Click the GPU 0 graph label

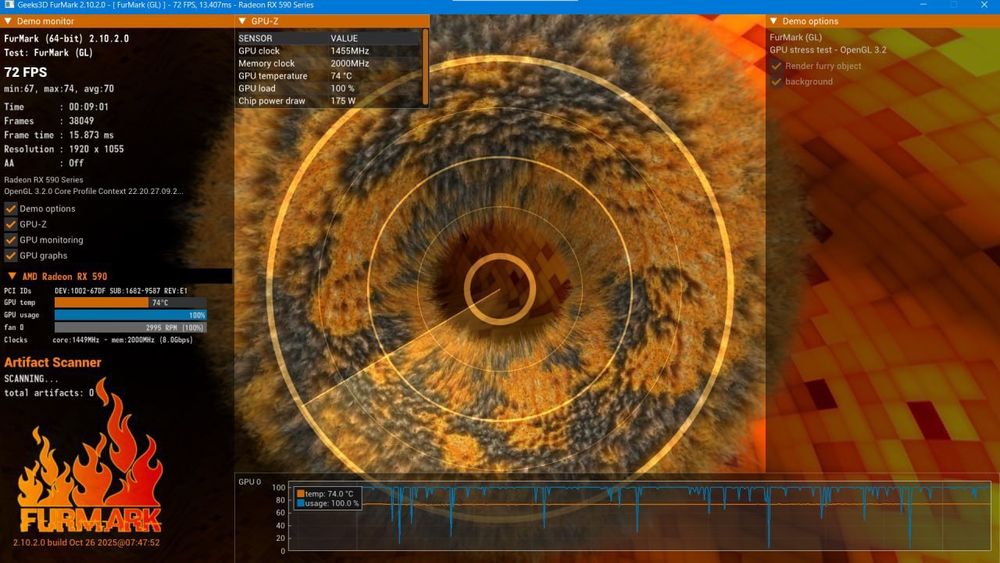tap(250, 482)
